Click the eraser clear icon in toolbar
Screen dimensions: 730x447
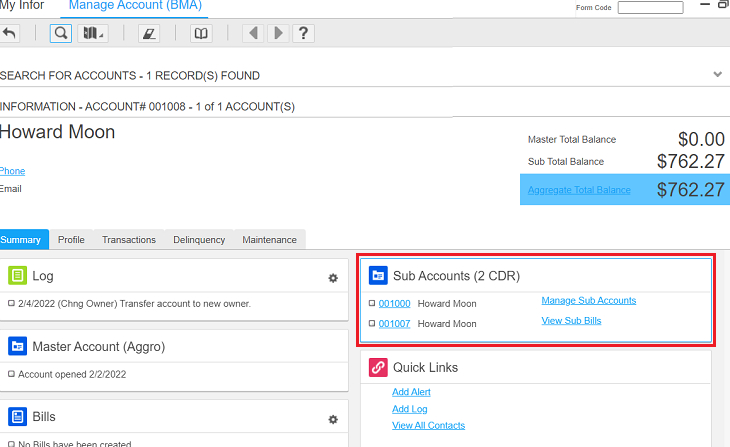point(150,33)
